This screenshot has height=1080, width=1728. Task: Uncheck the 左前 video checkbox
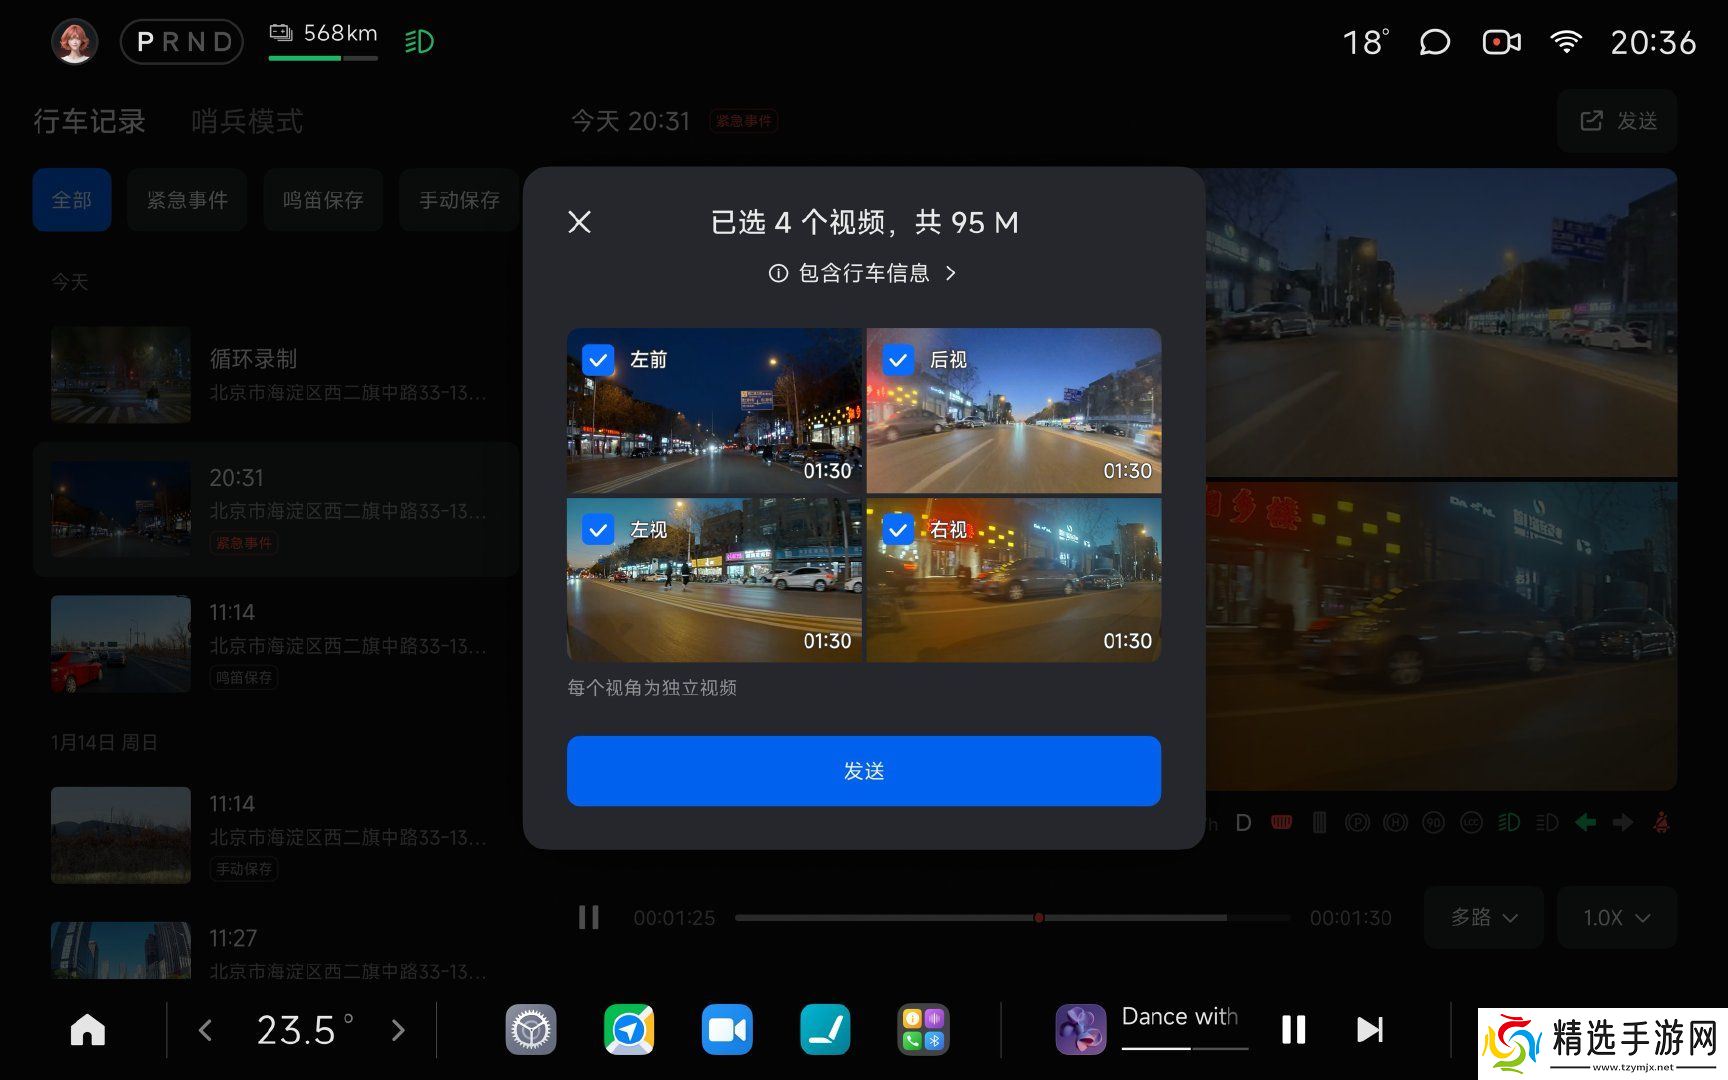(x=598, y=359)
